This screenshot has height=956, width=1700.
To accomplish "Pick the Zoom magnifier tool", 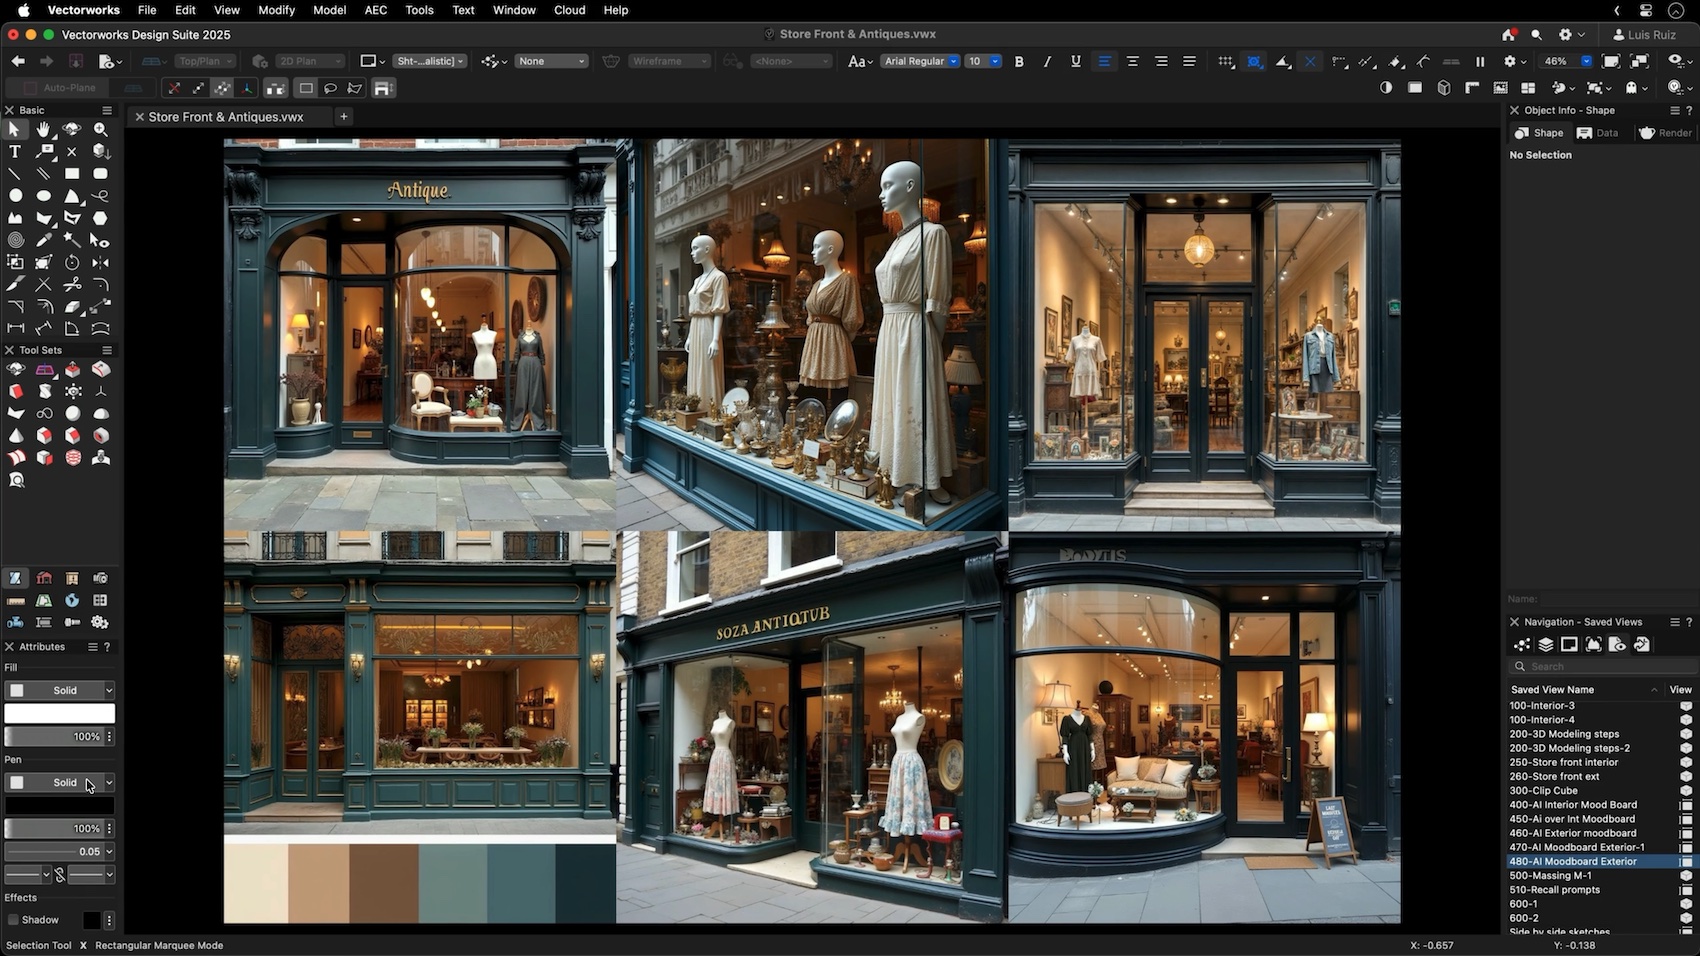I will pos(100,130).
